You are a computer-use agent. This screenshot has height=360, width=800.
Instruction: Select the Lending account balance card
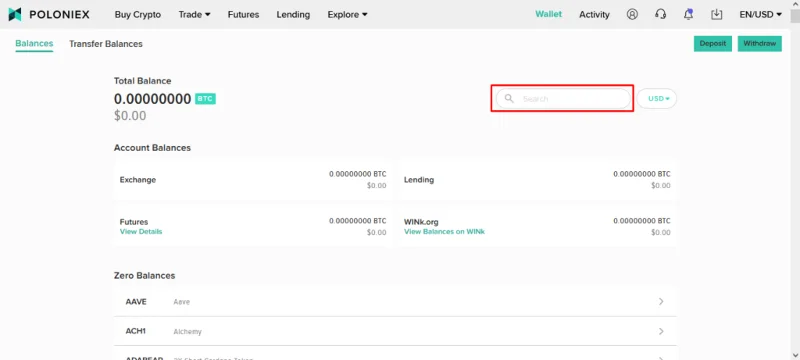[537, 179]
